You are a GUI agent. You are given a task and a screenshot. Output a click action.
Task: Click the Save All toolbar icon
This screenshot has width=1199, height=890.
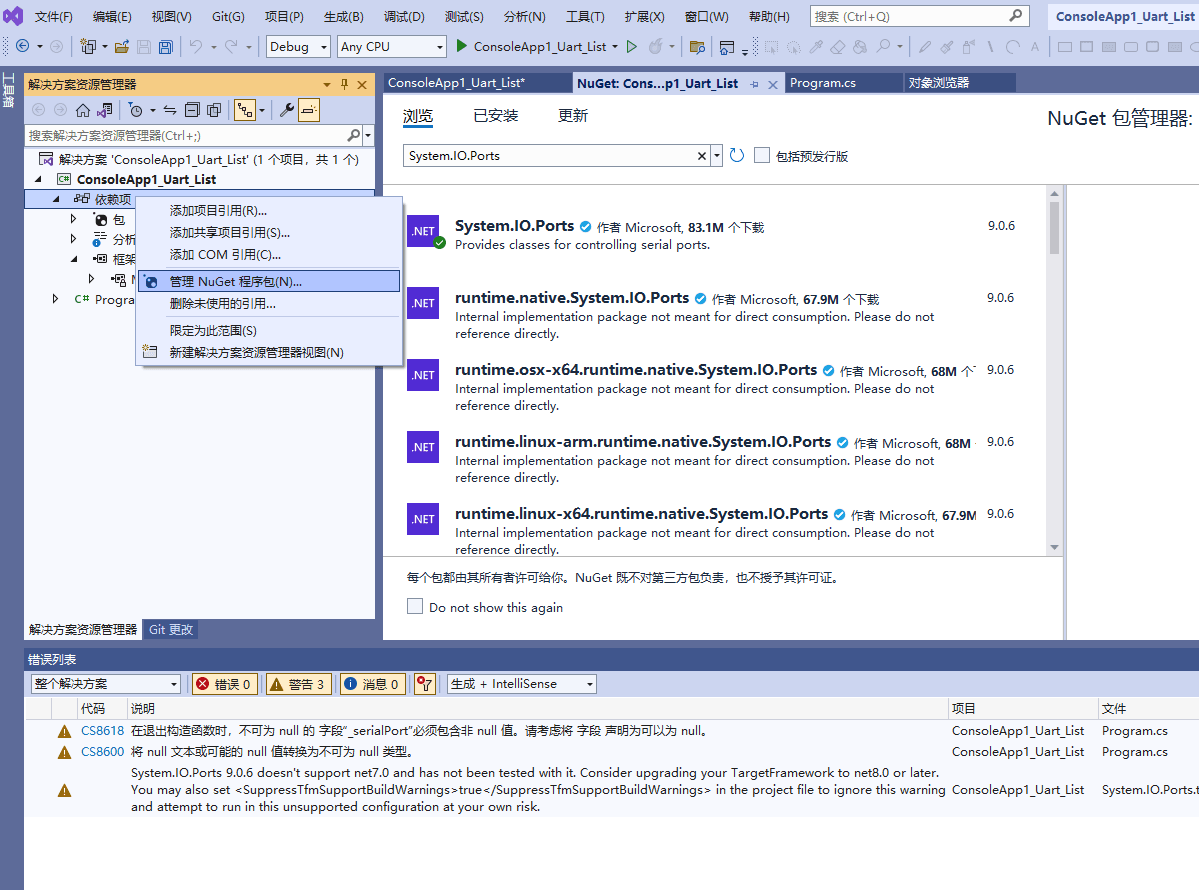[x=165, y=47]
